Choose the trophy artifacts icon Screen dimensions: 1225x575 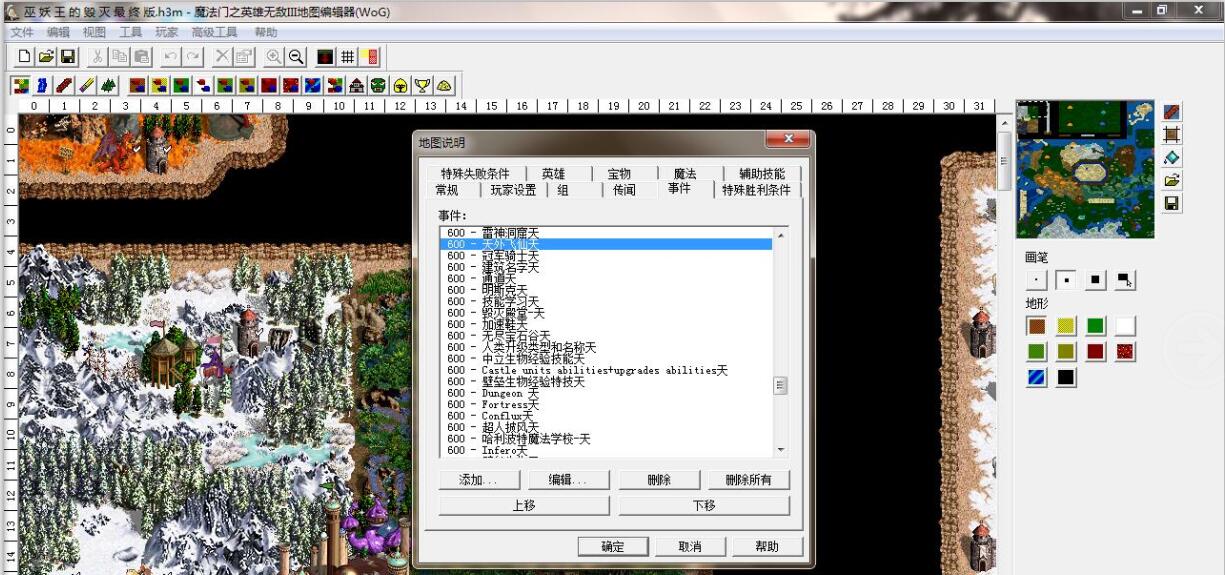coord(422,86)
